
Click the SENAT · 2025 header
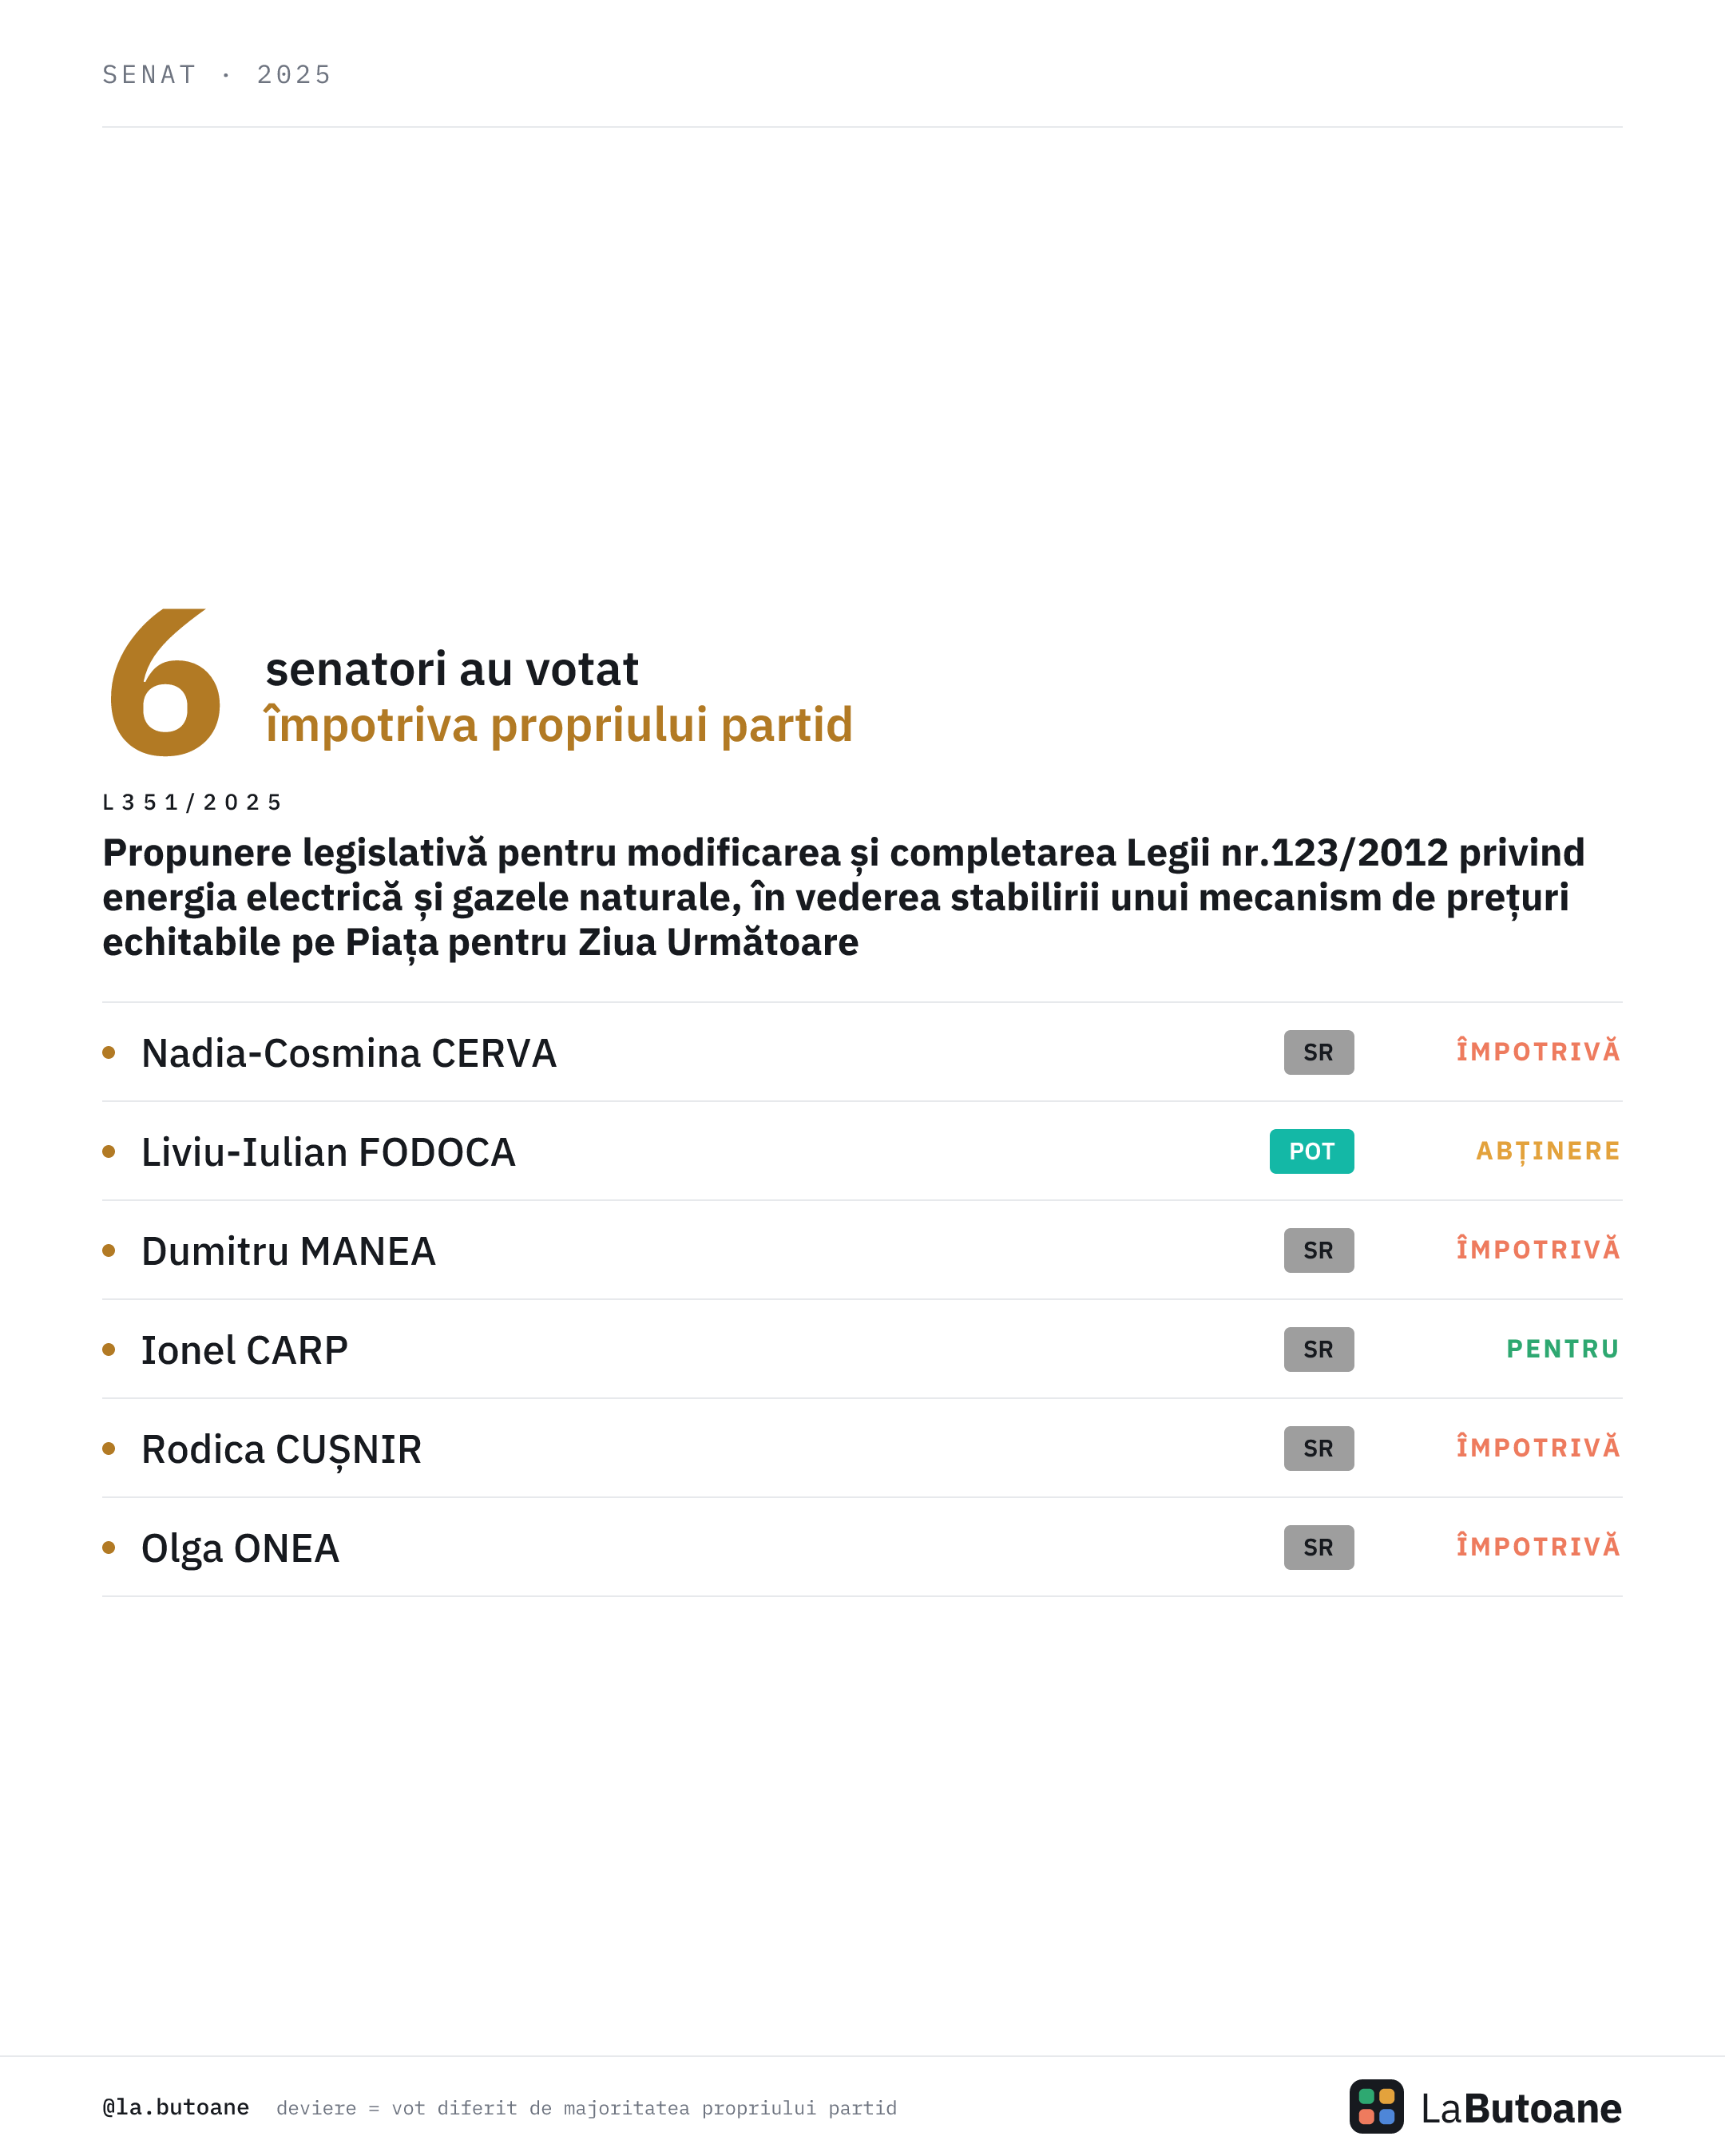click(216, 75)
